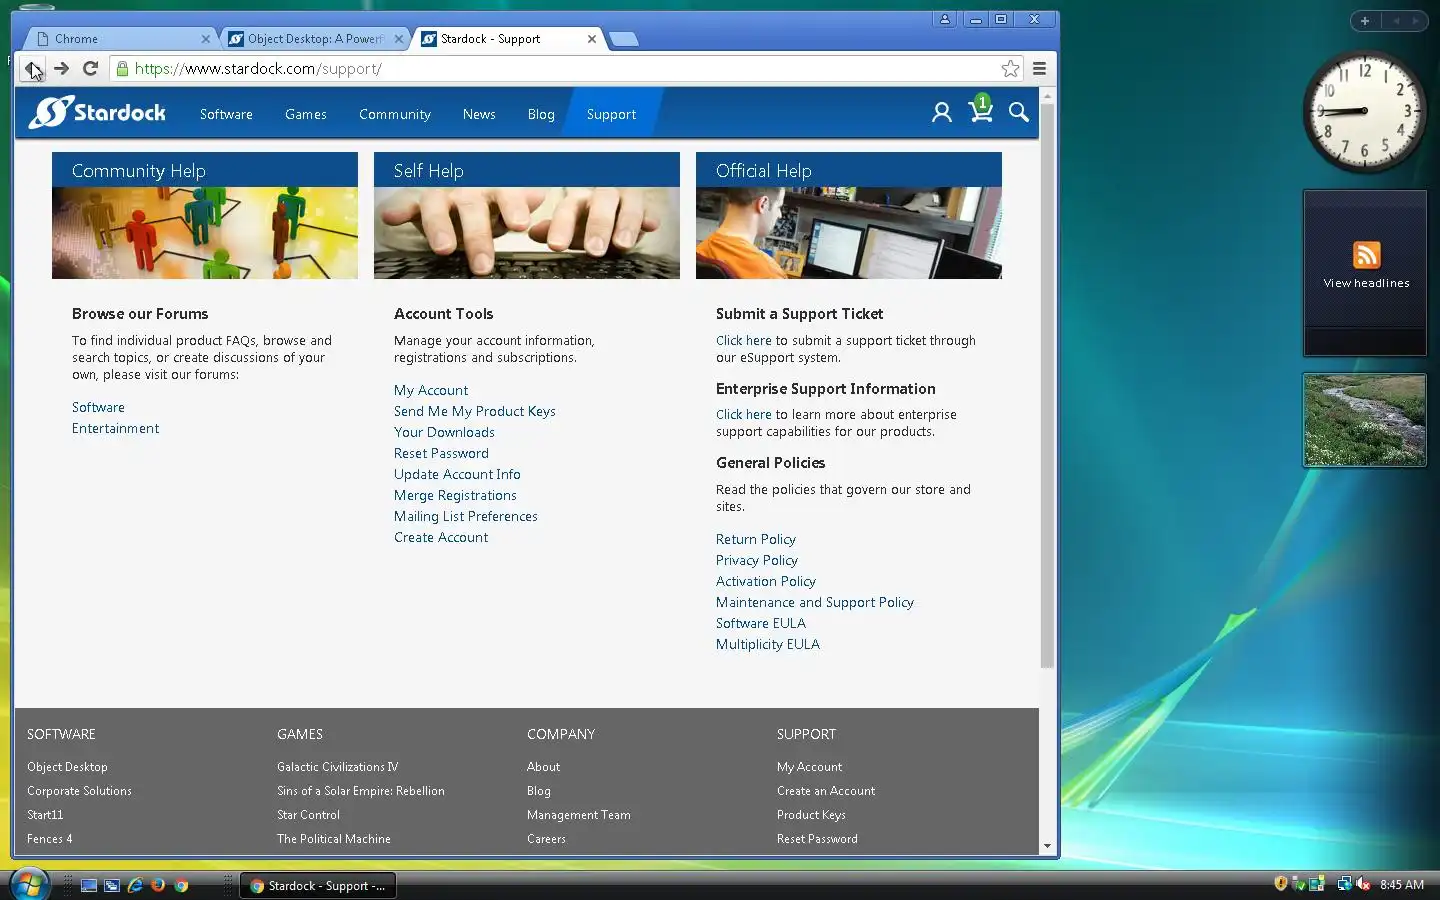Viewport: 1440px width, 900px height.
Task: Open the Privacy Policy link
Action: (x=756, y=560)
